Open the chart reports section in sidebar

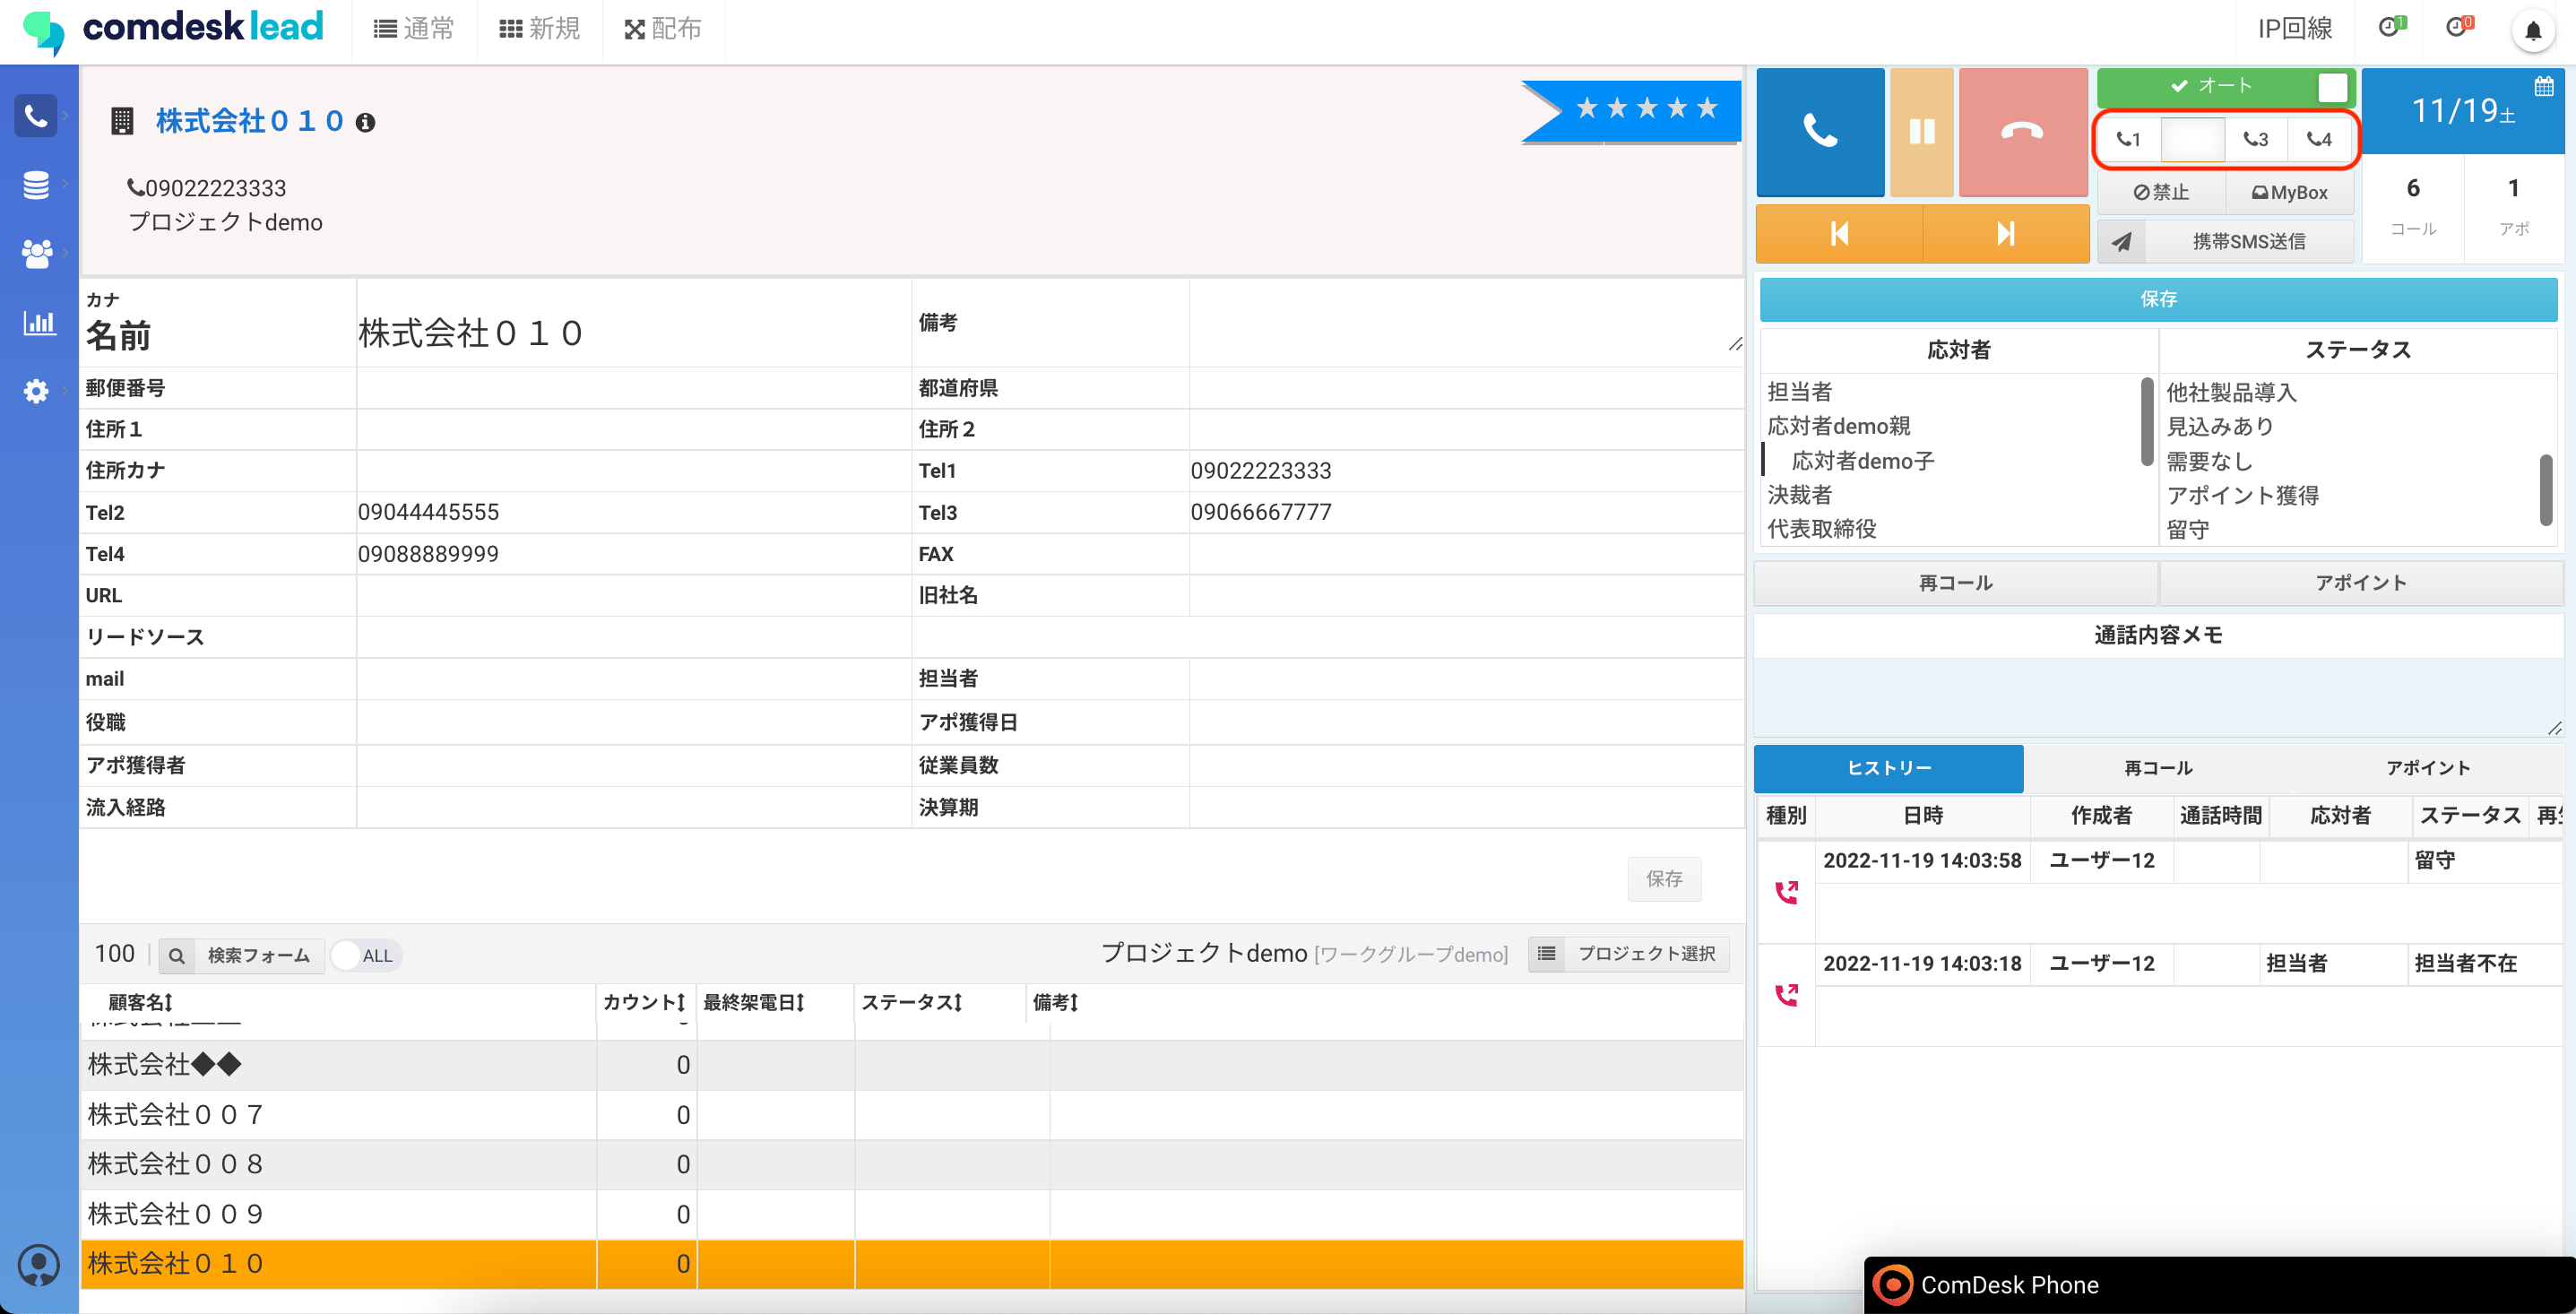pyautogui.click(x=38, y=322)
